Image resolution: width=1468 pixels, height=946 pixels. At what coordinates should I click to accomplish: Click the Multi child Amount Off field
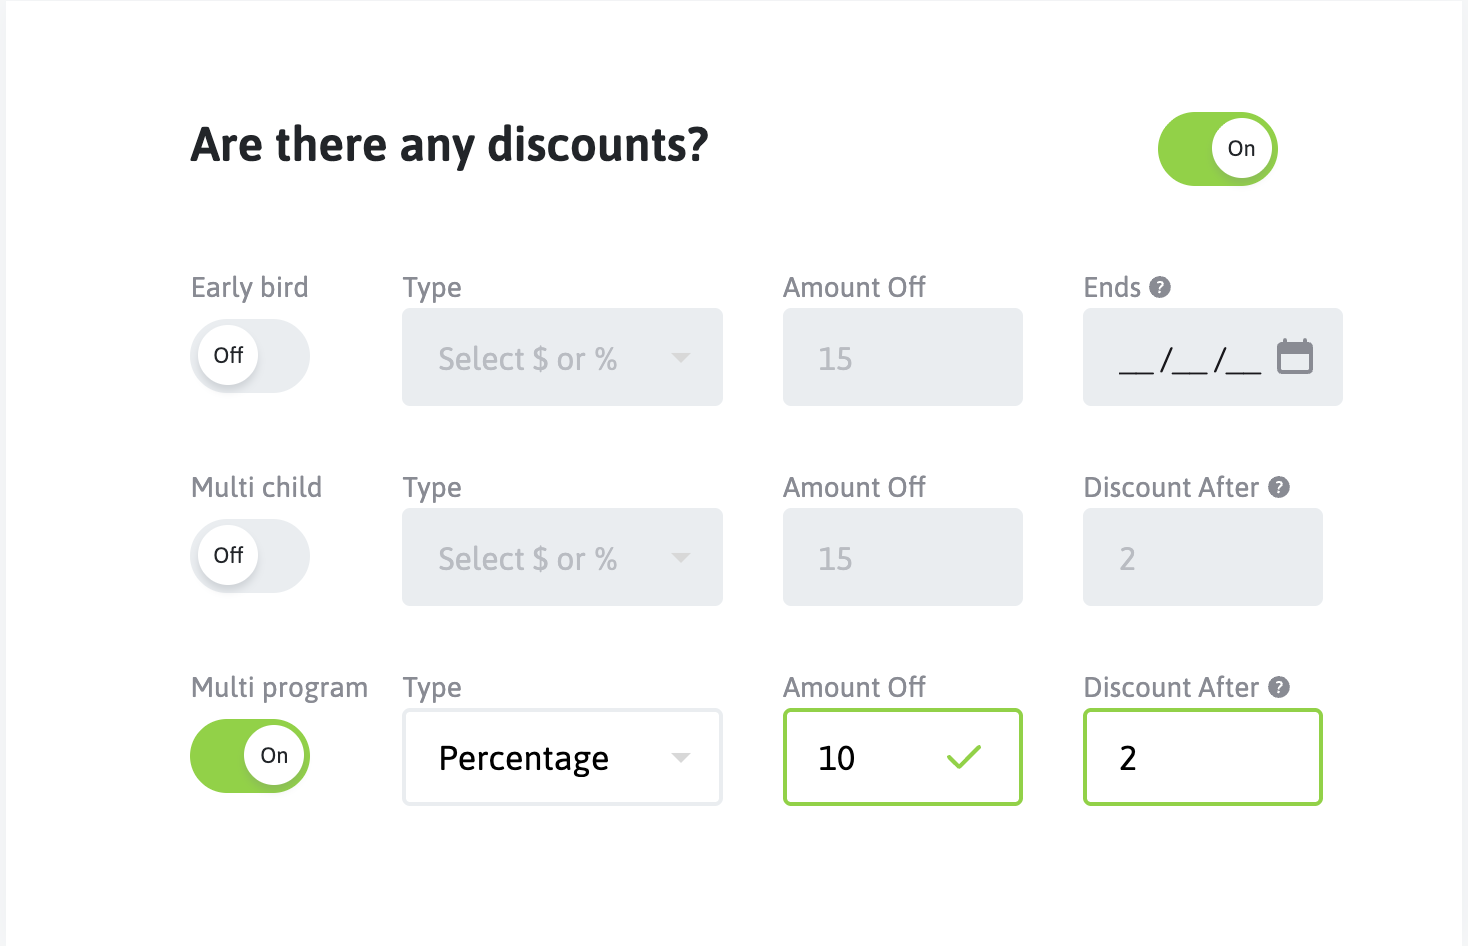[x=902, y=557]
